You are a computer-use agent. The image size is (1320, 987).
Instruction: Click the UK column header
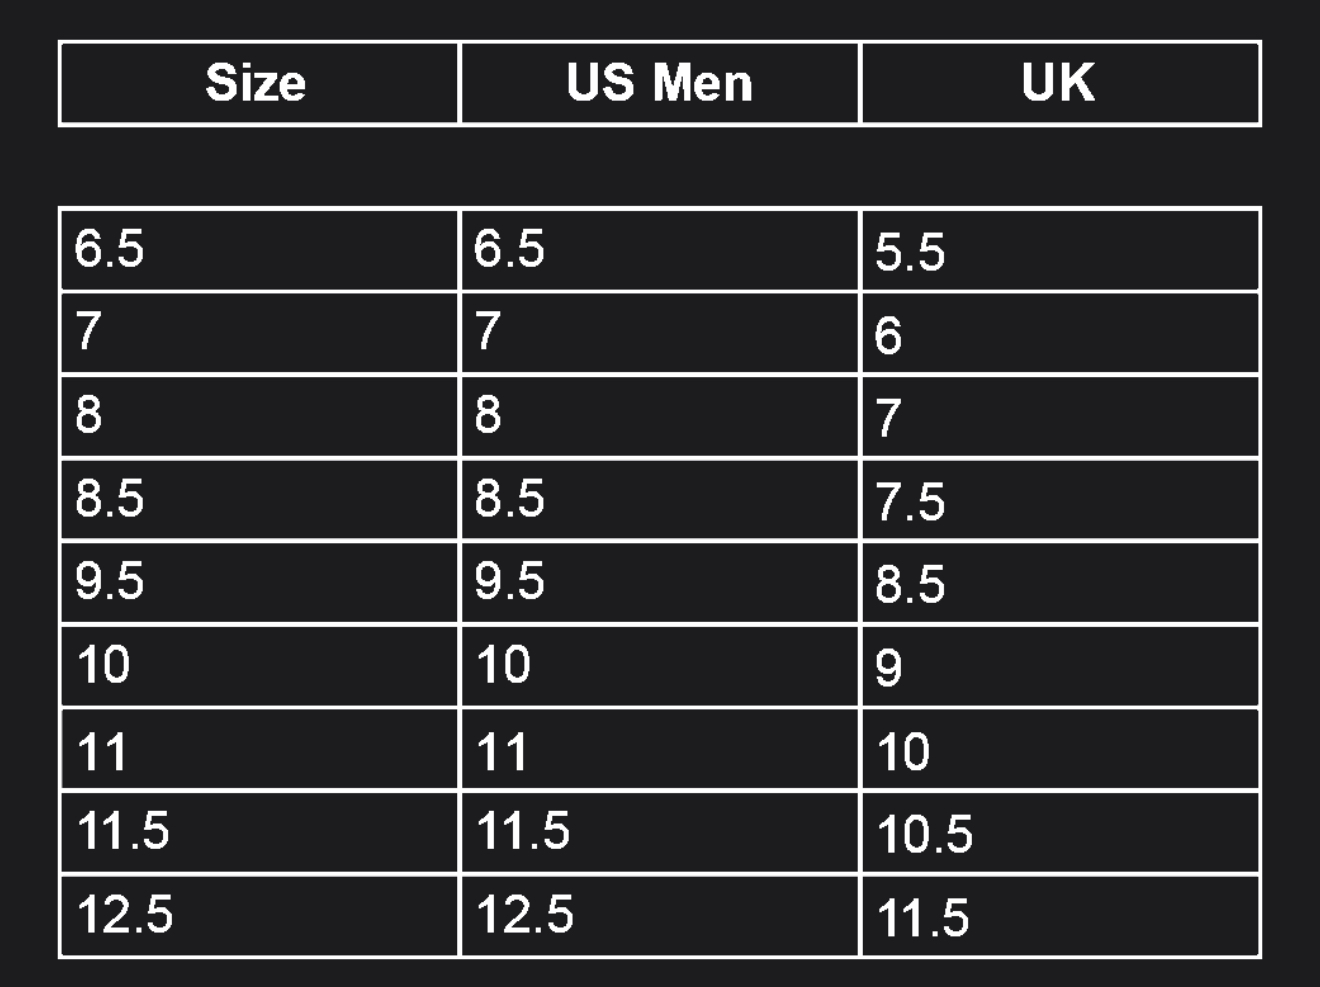pyautogui.click(x=1059, y=83)
